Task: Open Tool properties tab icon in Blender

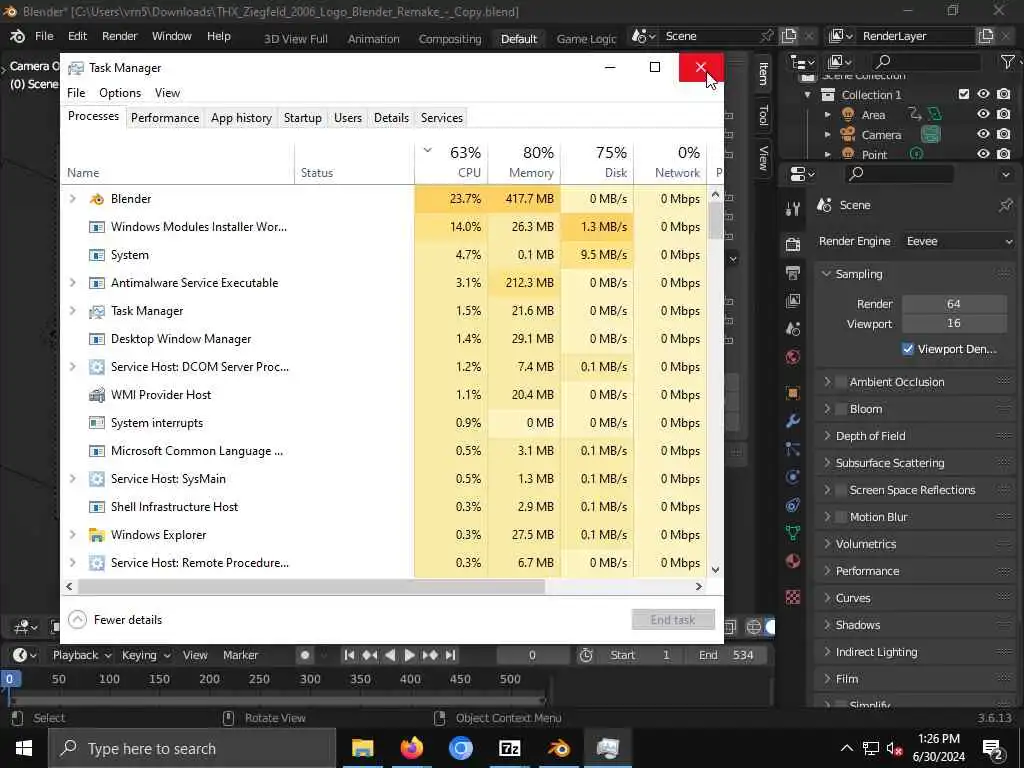Action: pyautogui.click(x=793, y=209)
